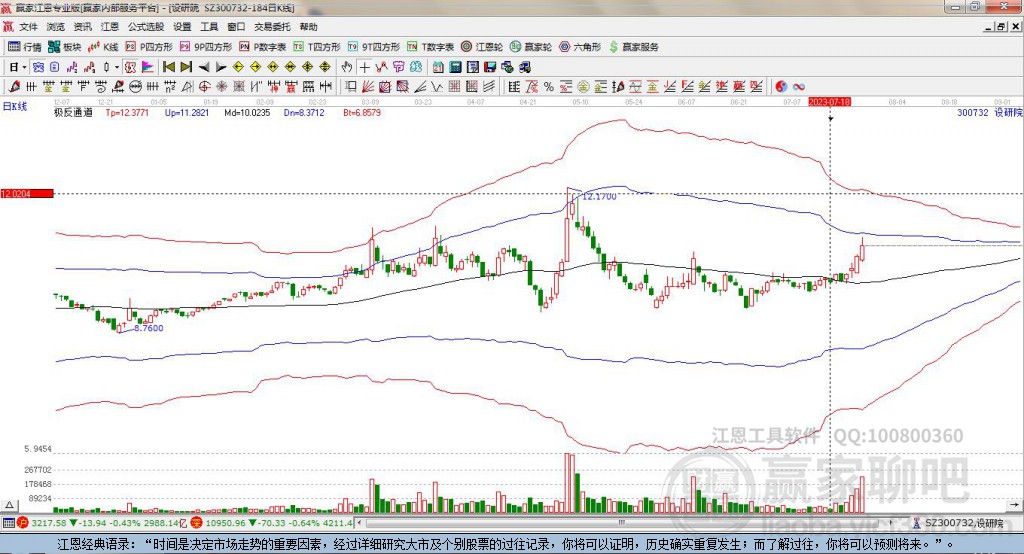Click the 极反通道 indicator name
Viewport: 1024px width, 554px height.
[73, 112]
